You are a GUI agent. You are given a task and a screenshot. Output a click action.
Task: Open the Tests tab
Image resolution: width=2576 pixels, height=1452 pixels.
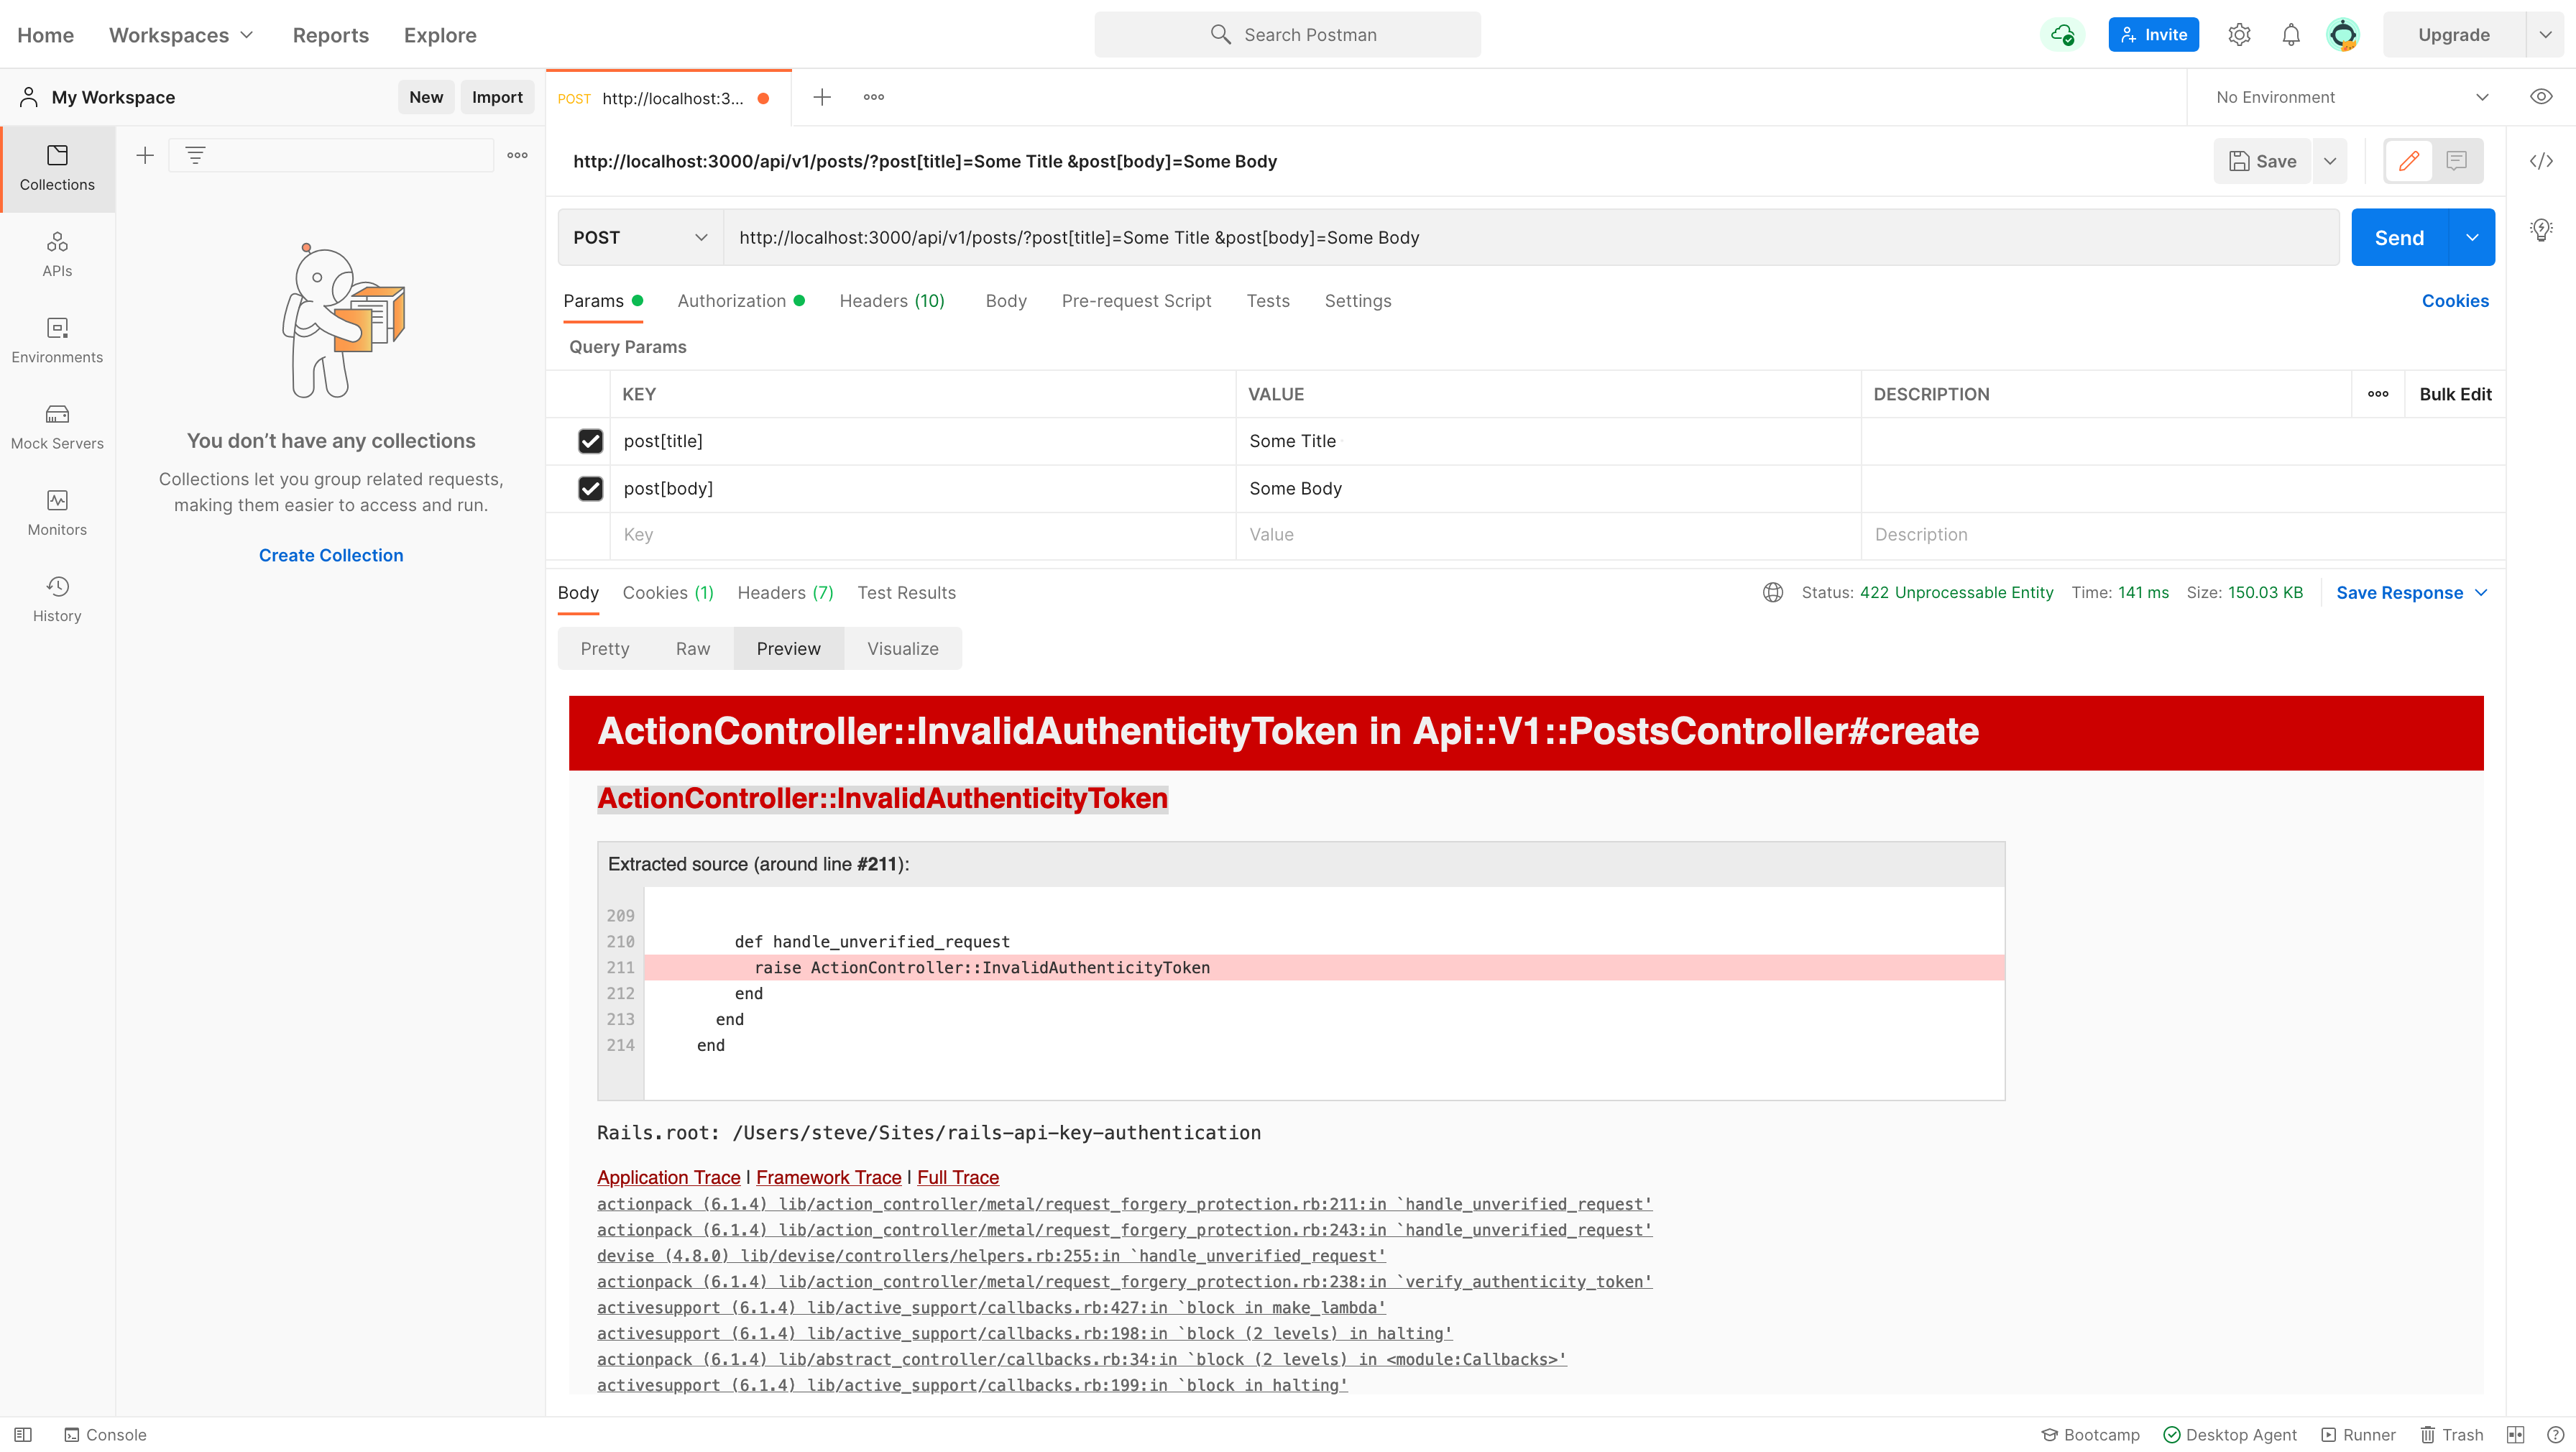tap(1268, 301)
